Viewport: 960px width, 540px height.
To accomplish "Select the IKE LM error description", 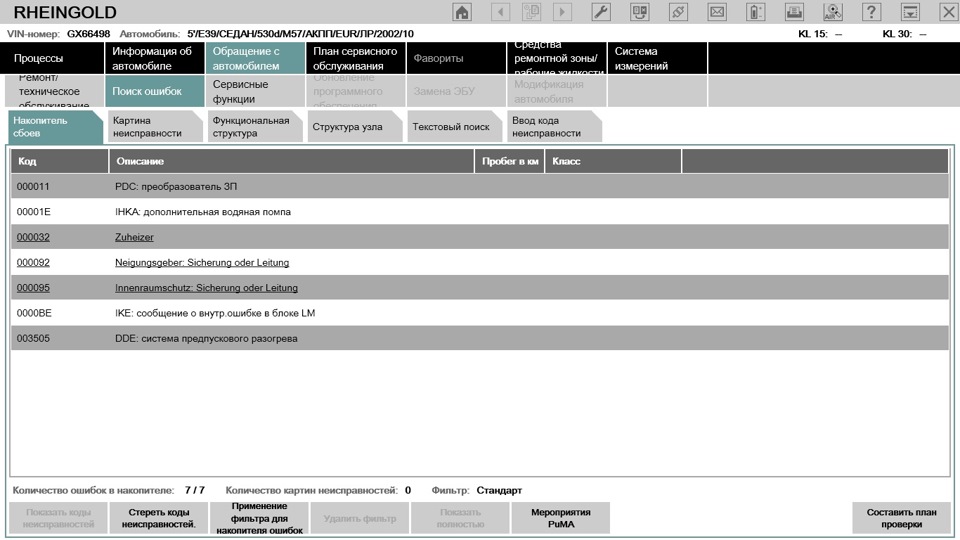I will point(215,313).
